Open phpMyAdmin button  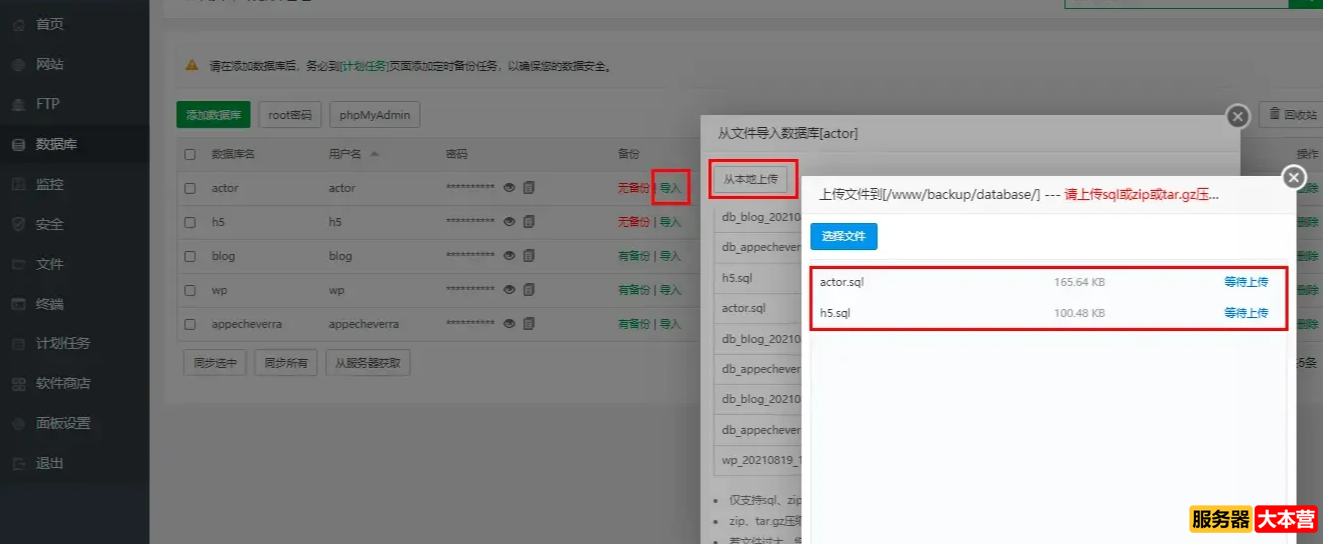(x=374, y=115)
